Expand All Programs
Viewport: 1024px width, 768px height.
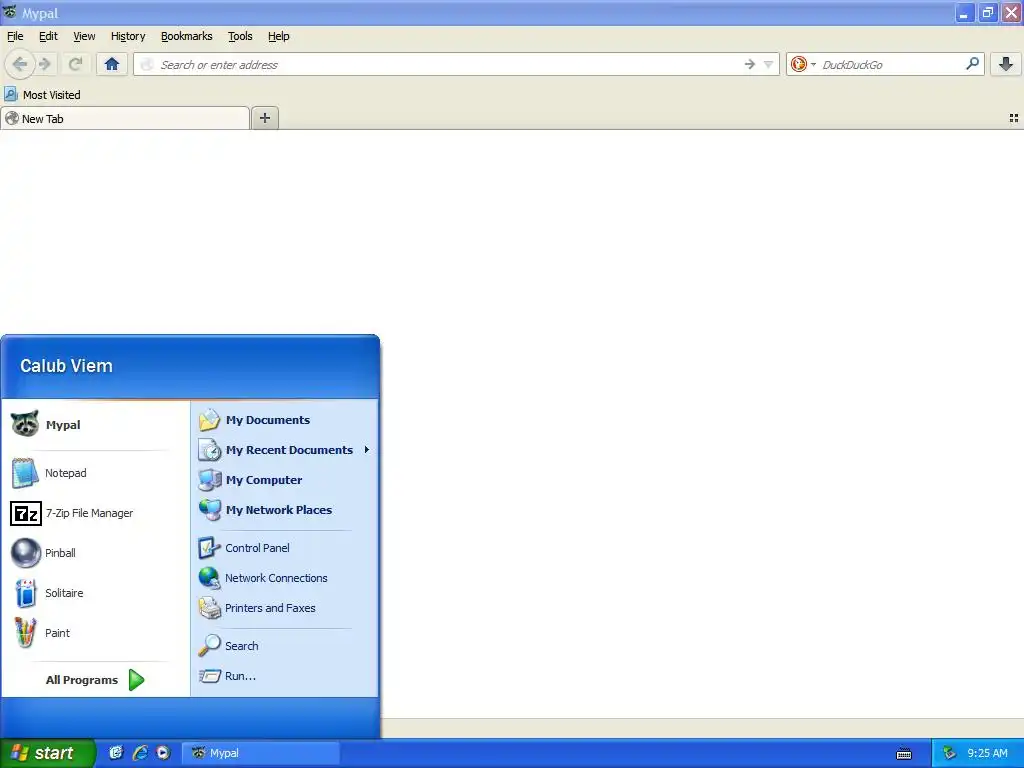(95, 680)
